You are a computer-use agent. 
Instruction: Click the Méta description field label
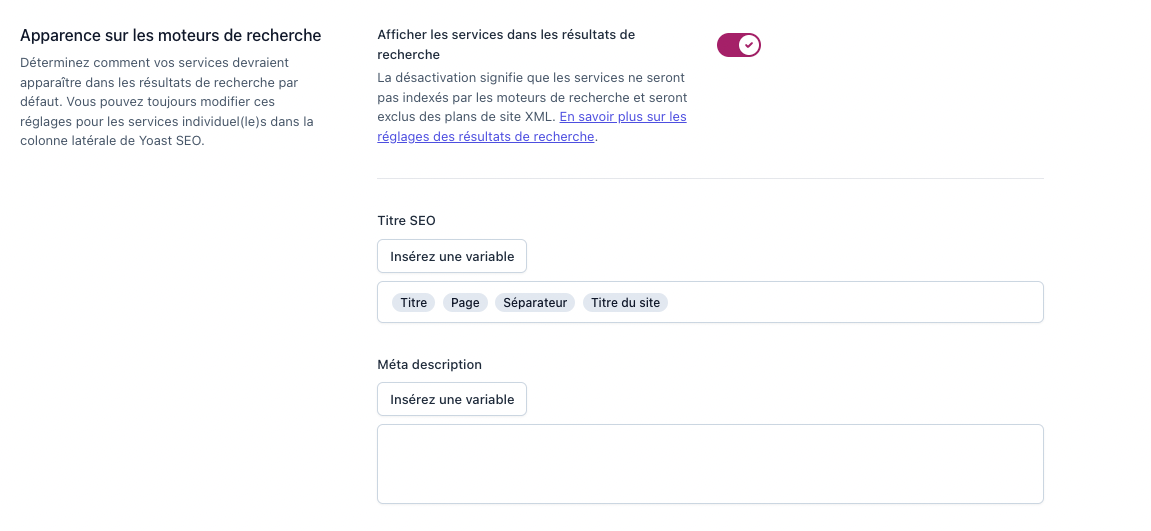pos(429,364)
